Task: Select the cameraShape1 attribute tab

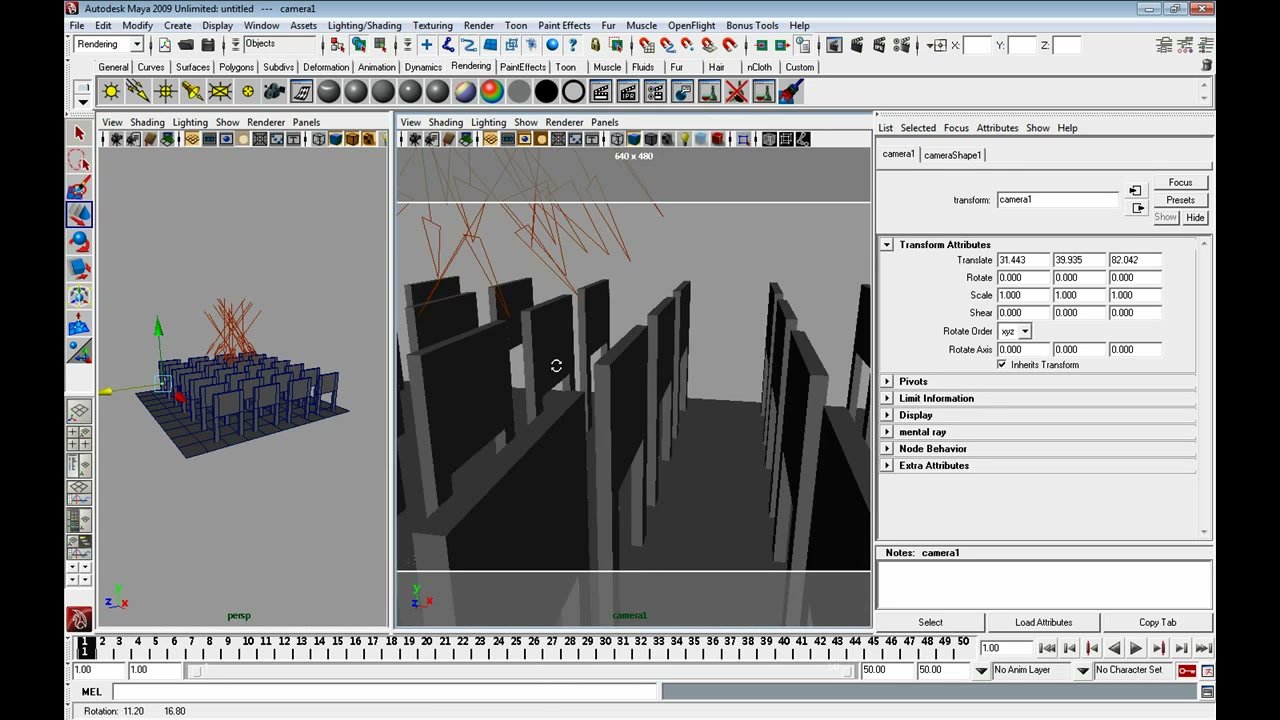Action: [x=952, y=155]
